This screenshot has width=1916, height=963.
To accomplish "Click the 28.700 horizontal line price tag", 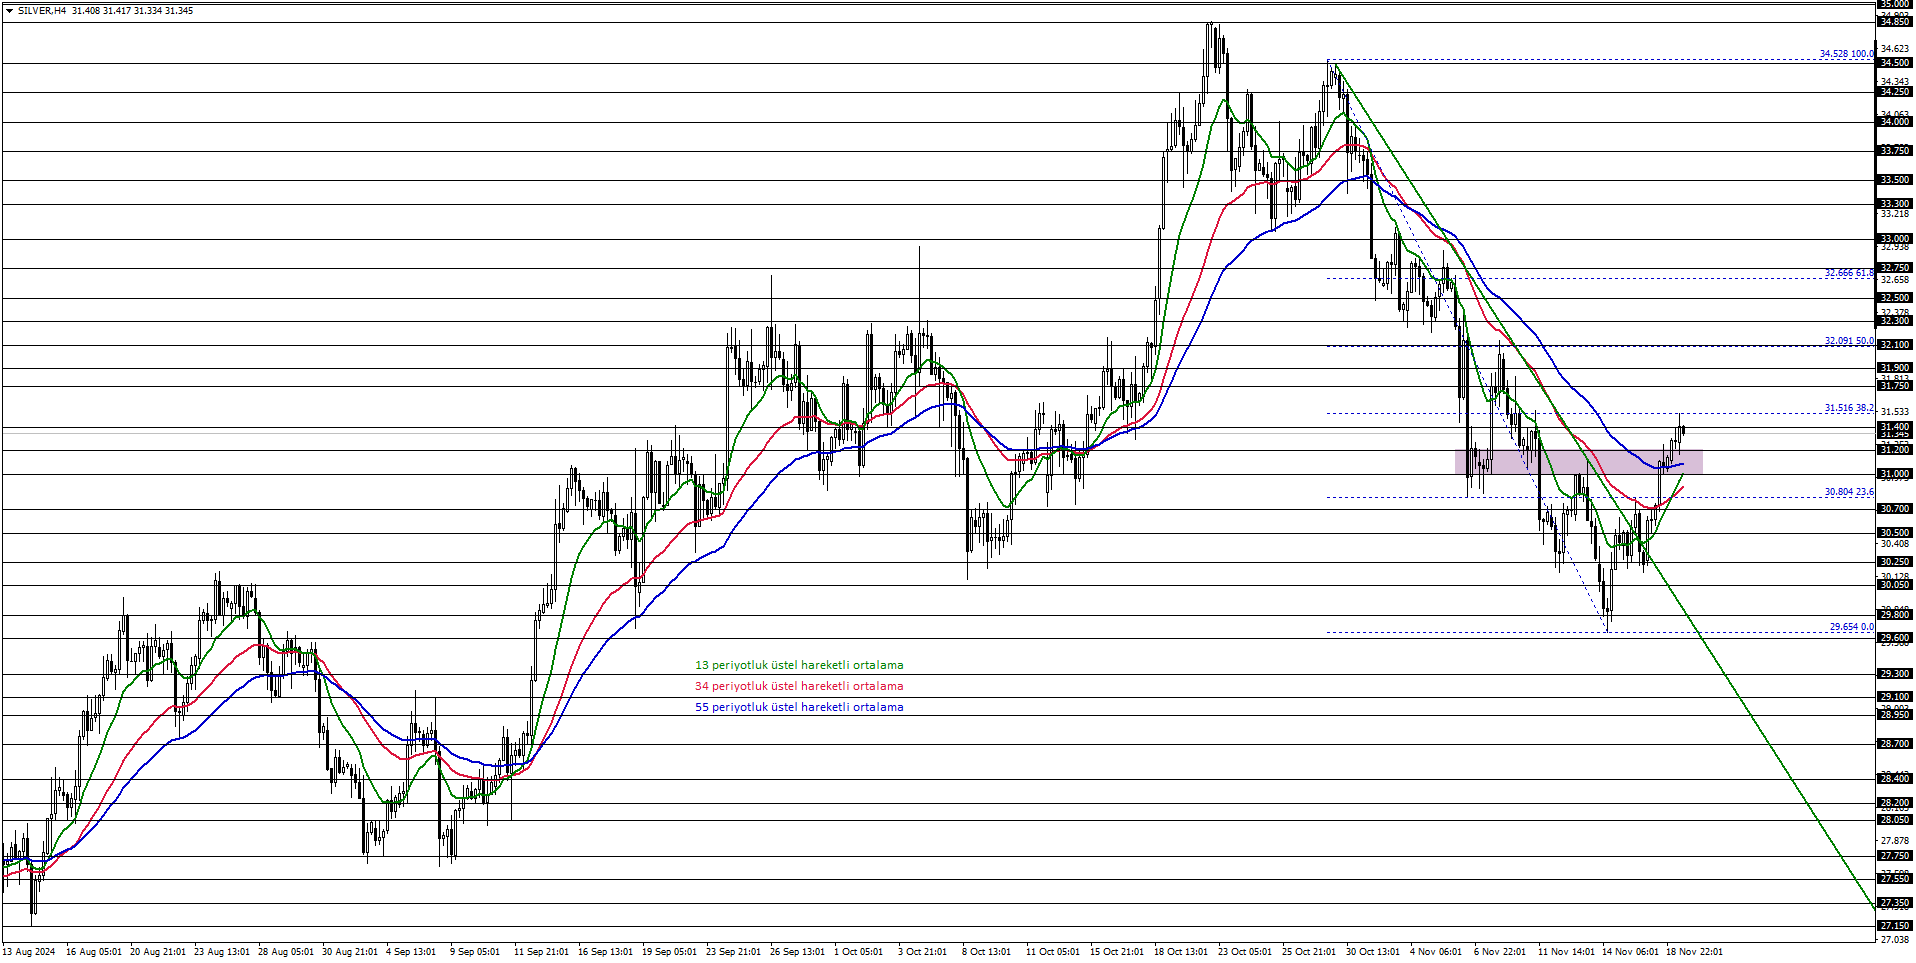I will click(1895, 744).
